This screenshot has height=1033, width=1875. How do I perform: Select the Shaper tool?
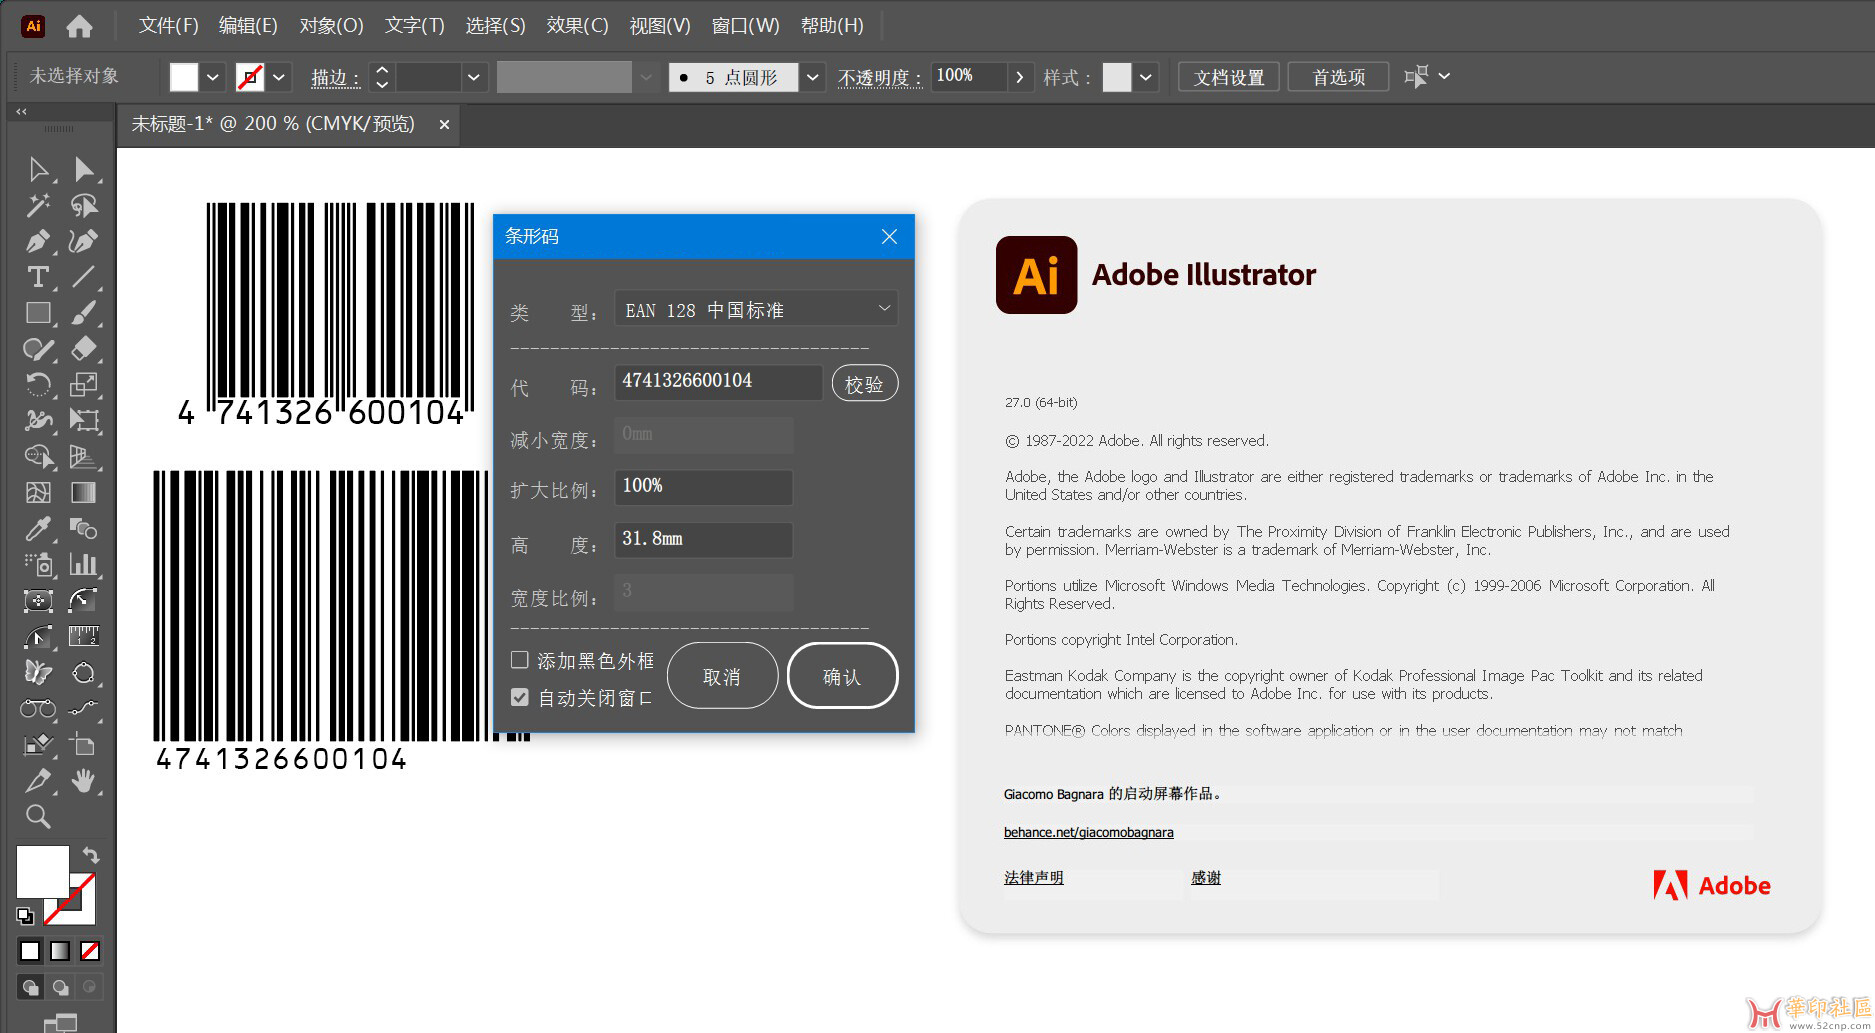click(x=38, y=349)
